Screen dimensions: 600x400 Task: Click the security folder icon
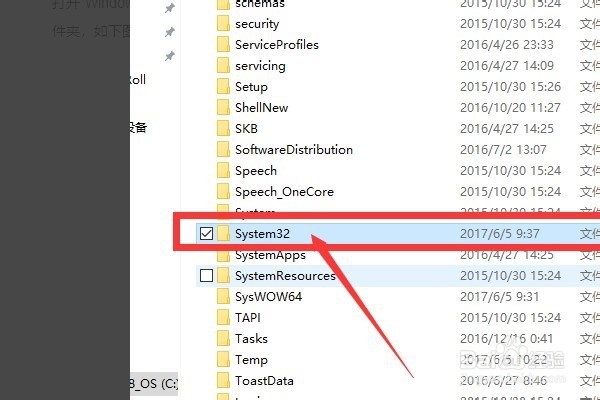(224, 24)
